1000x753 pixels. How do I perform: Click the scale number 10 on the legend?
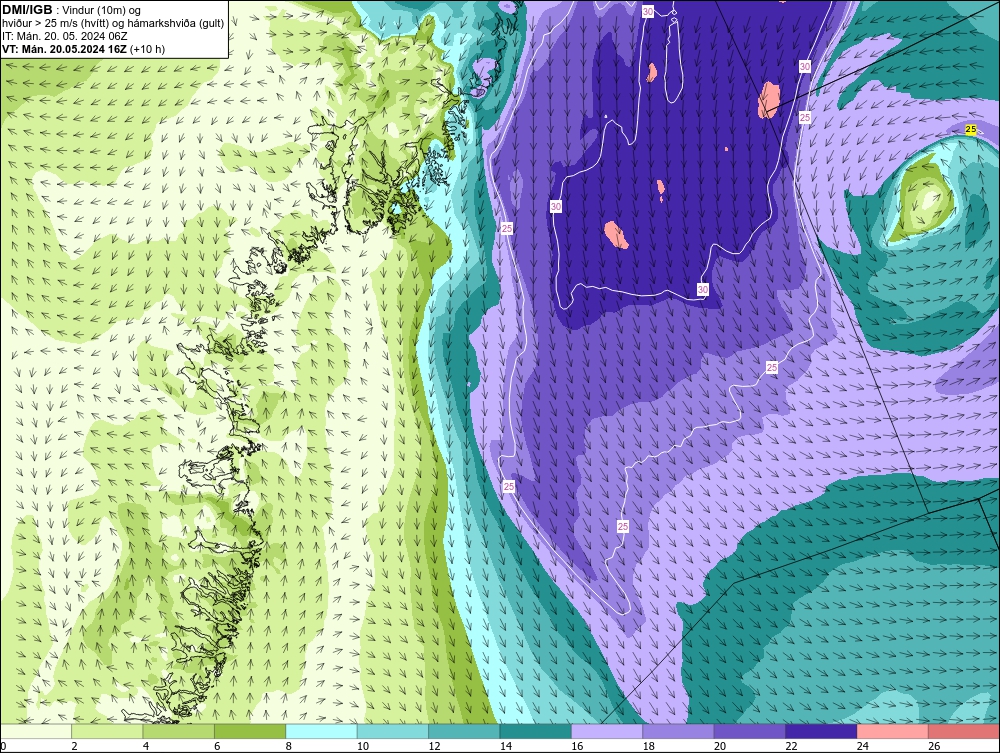point(363,746)
